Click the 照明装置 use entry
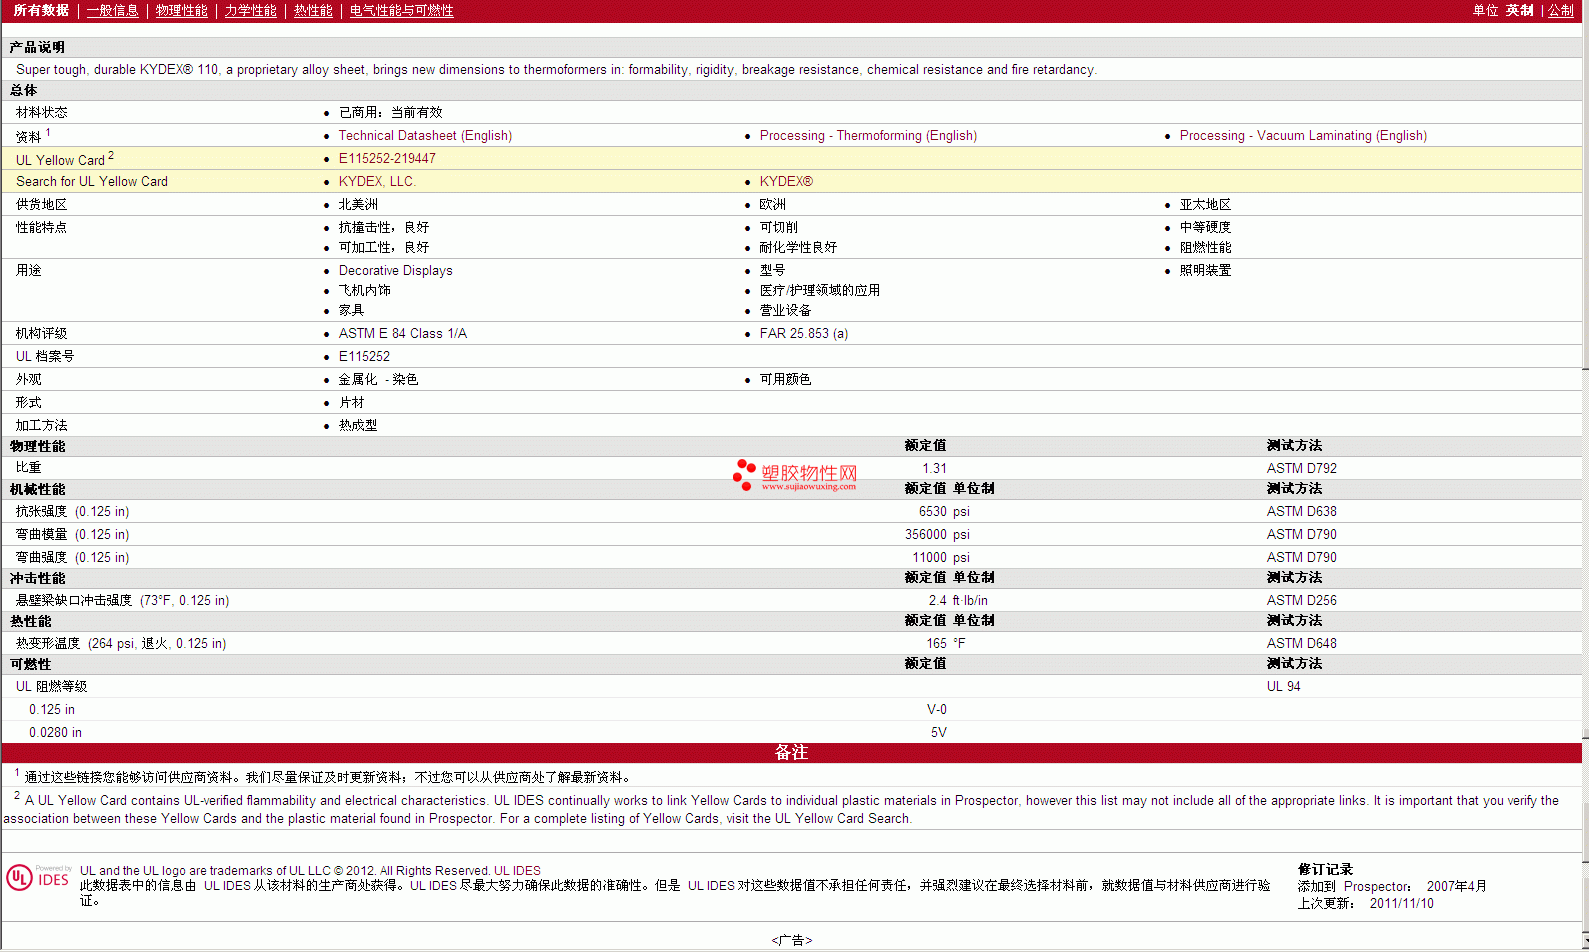The width and height of the screenshot is (1589, 952). (1205, 270)
